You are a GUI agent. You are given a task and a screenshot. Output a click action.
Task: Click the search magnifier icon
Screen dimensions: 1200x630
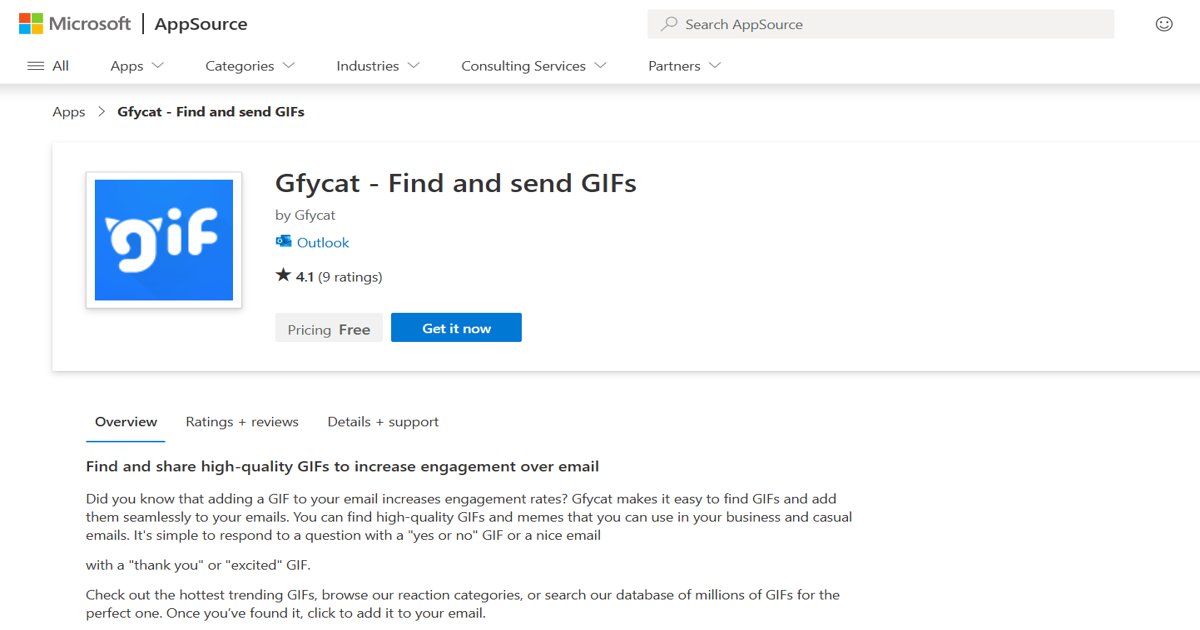pos(669,24)
